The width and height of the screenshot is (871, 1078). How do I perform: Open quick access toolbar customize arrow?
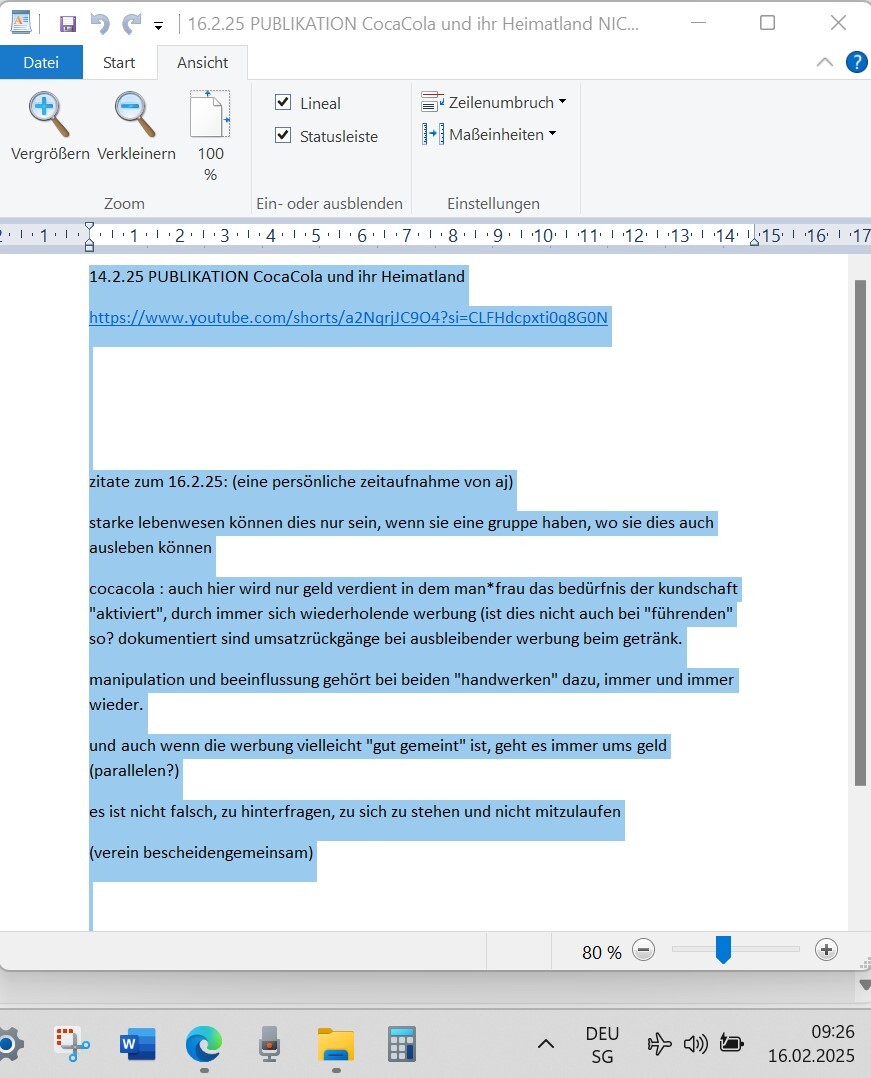tap(159, 26)
